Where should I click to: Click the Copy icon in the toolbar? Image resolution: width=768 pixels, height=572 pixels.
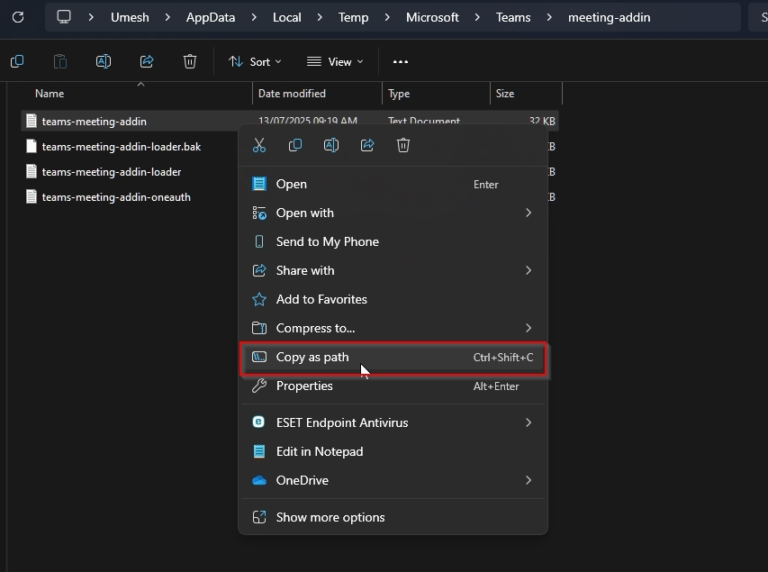(x=17, y=62)
